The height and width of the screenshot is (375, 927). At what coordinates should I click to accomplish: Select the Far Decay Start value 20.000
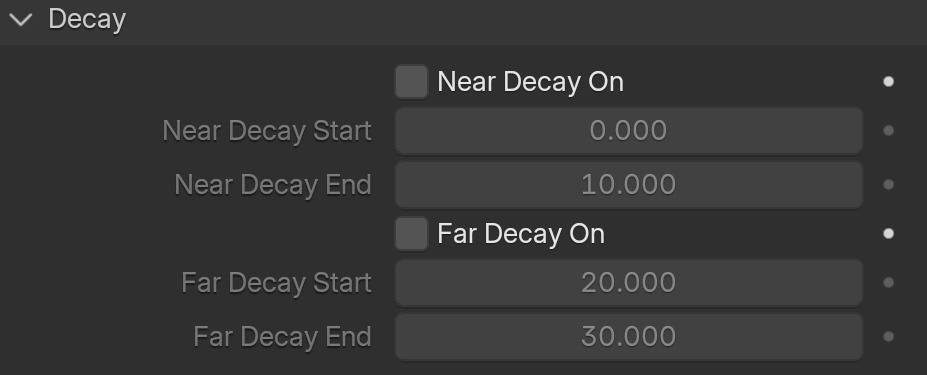628,283
